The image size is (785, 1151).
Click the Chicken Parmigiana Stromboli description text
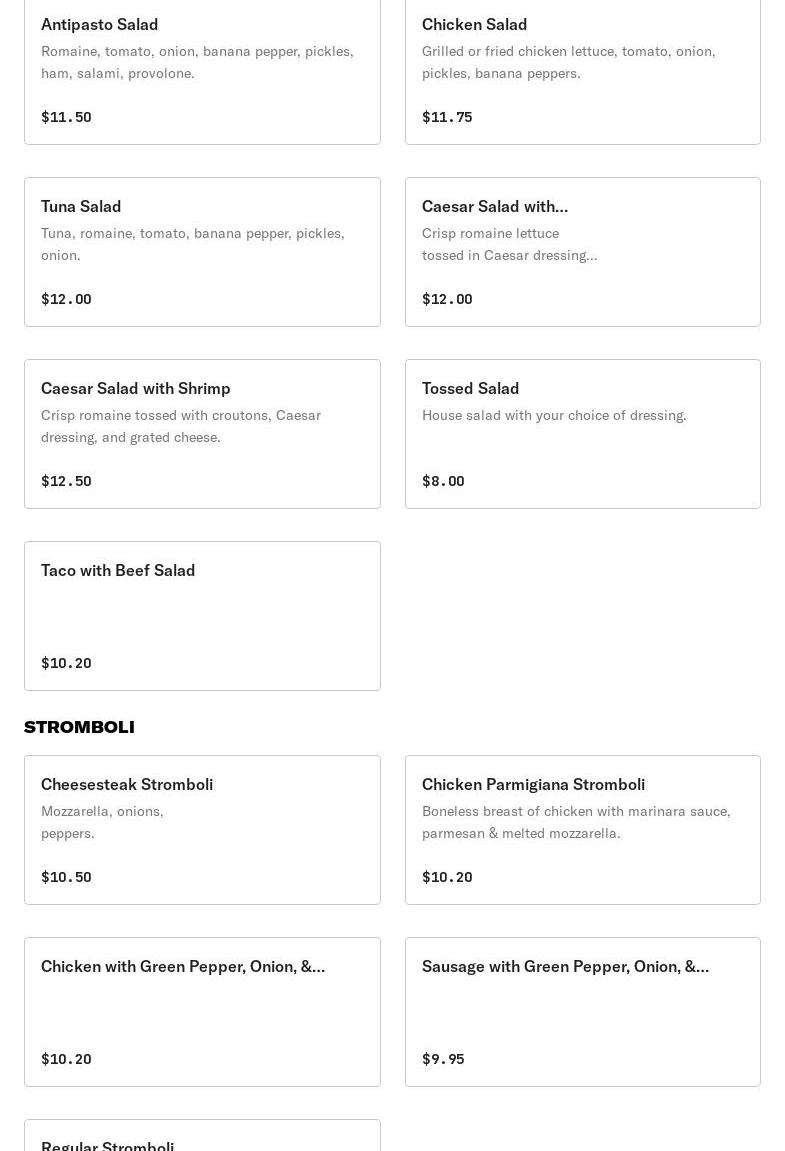tap(576, 822)
